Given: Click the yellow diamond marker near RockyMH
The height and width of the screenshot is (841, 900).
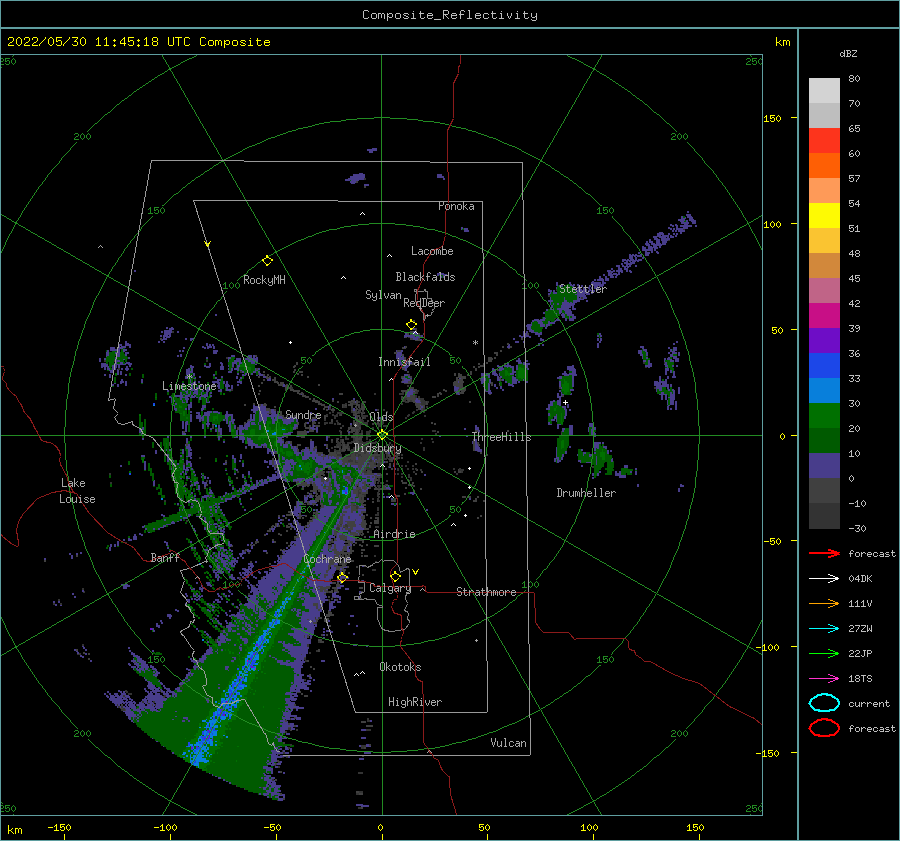Looking at the screenshot, I should pos(267,261).
